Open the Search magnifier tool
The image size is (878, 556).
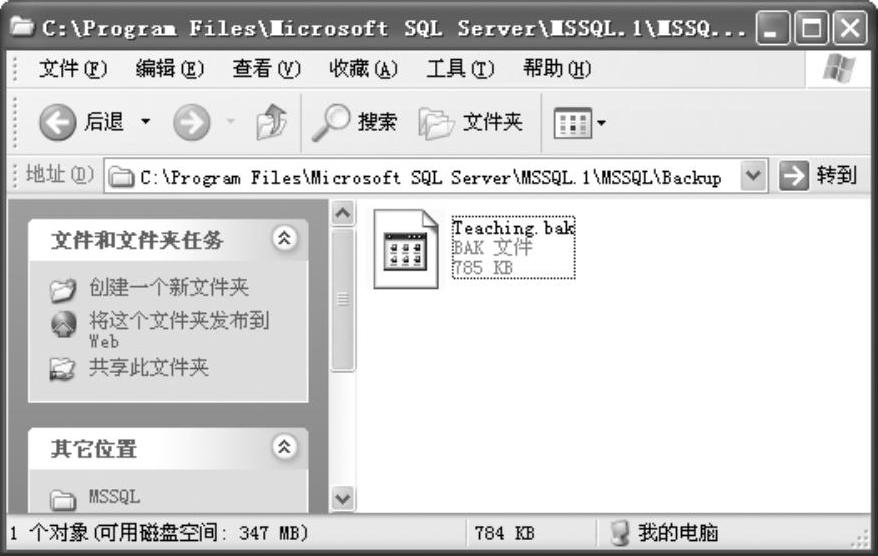coord(330,122)
